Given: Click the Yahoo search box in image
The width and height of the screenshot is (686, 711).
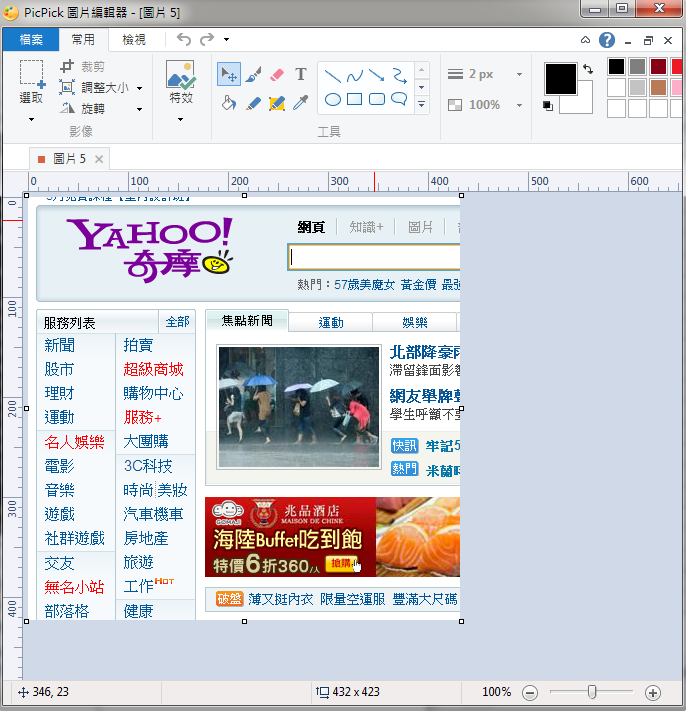Looking at the screenshot, I should click(x=374, y=257).
